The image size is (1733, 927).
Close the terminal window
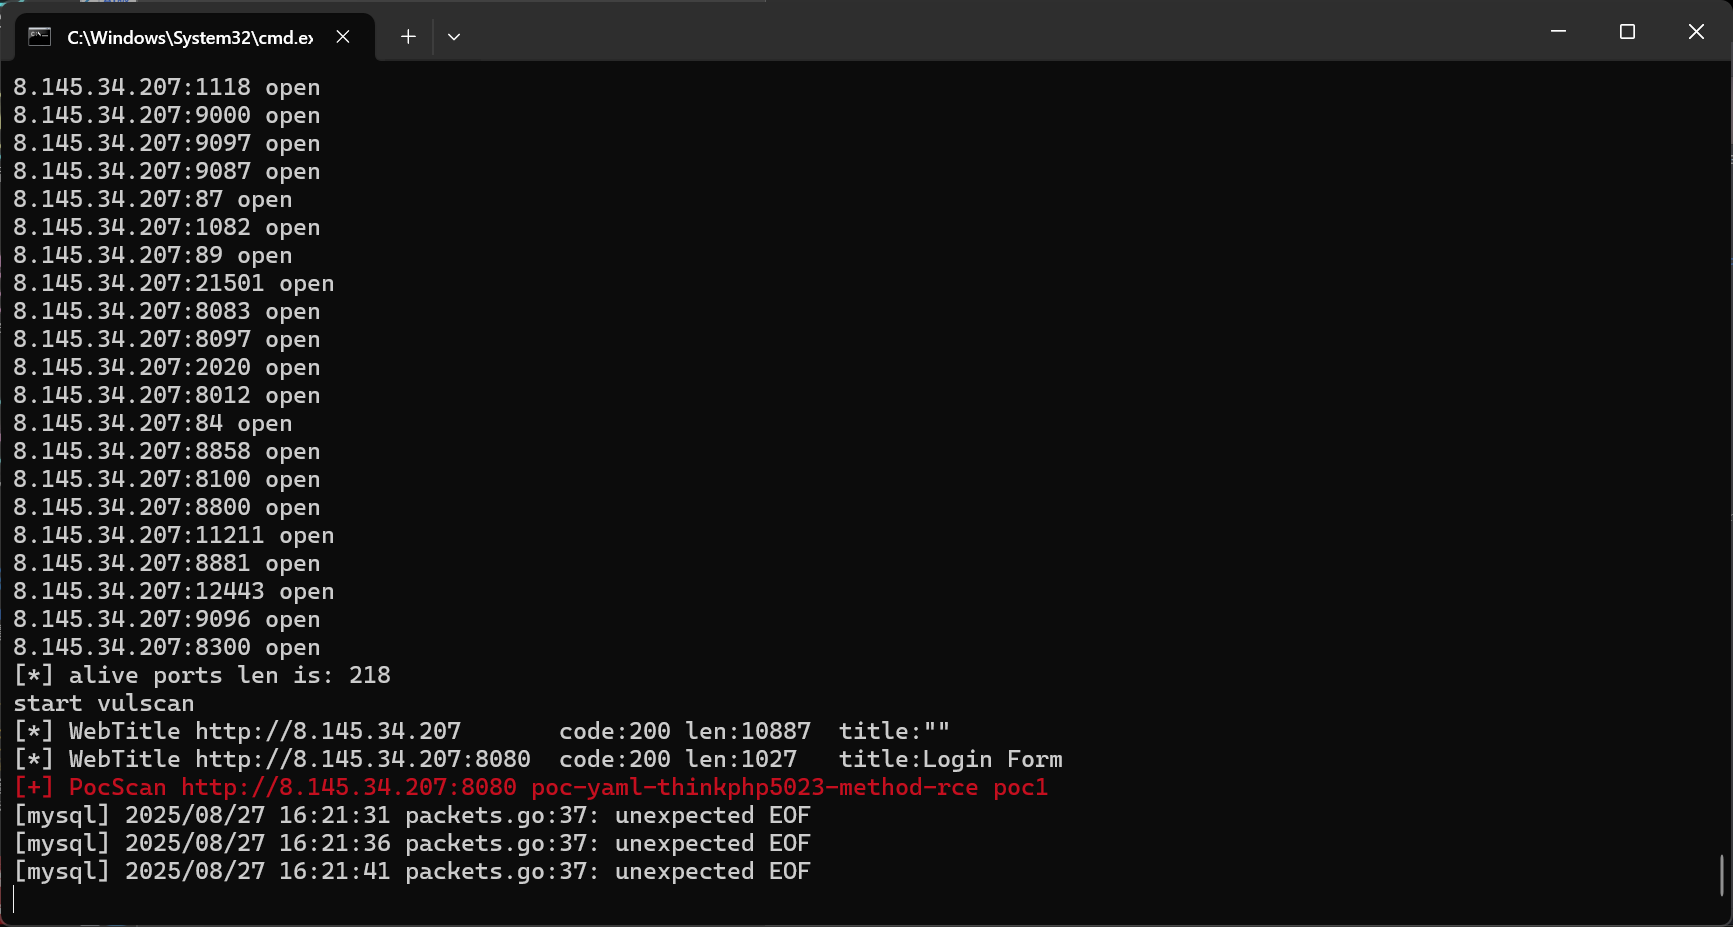[x=1696, y=32]
